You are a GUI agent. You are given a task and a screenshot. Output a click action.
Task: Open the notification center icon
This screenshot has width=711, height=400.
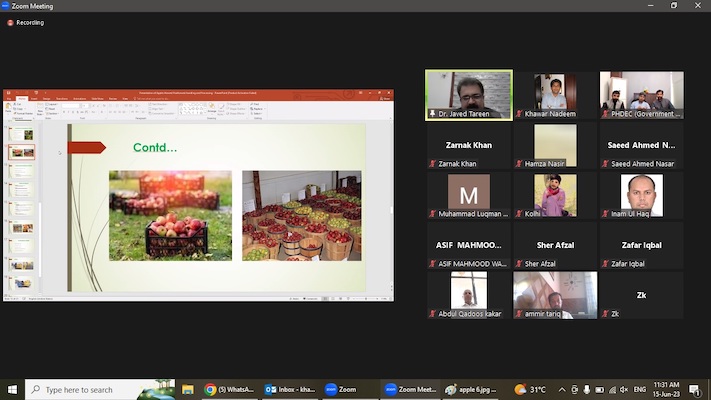[694, 389]
